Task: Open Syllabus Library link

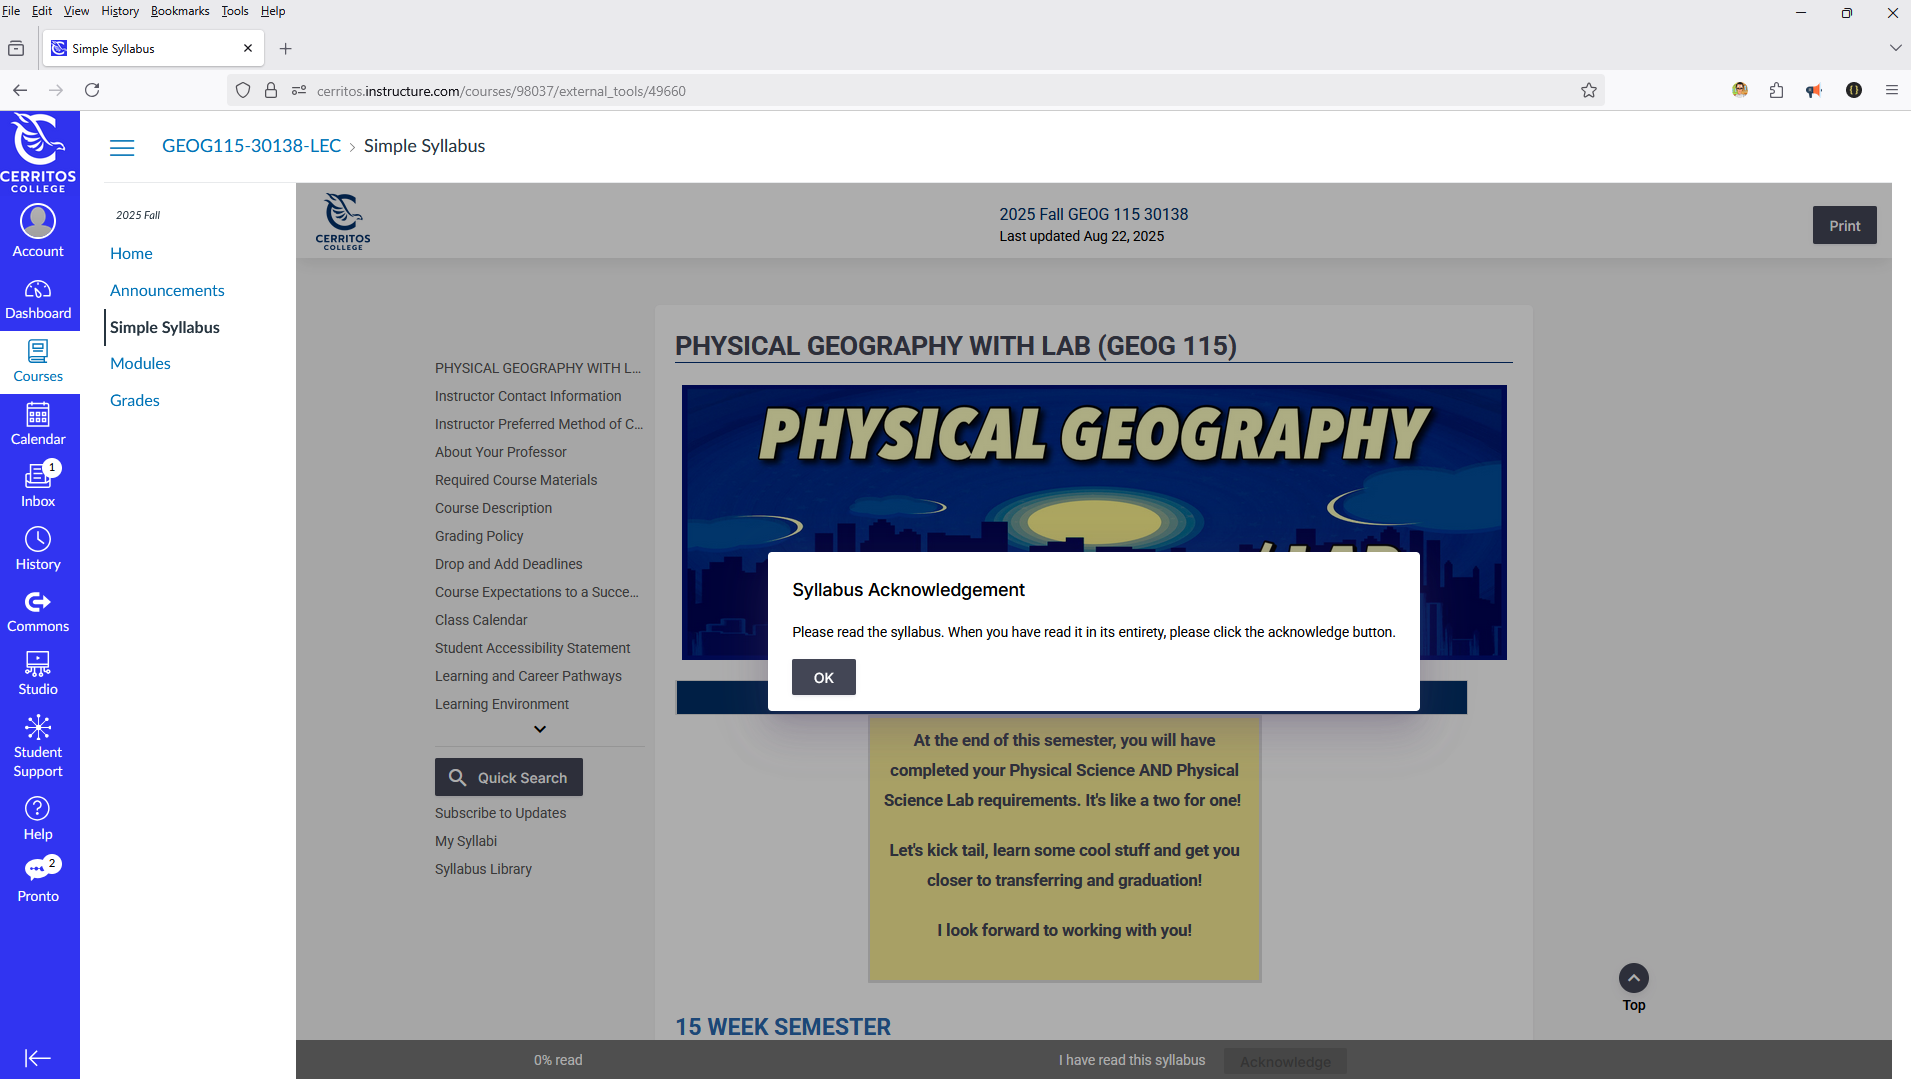Action: click(x=483, y=869)
